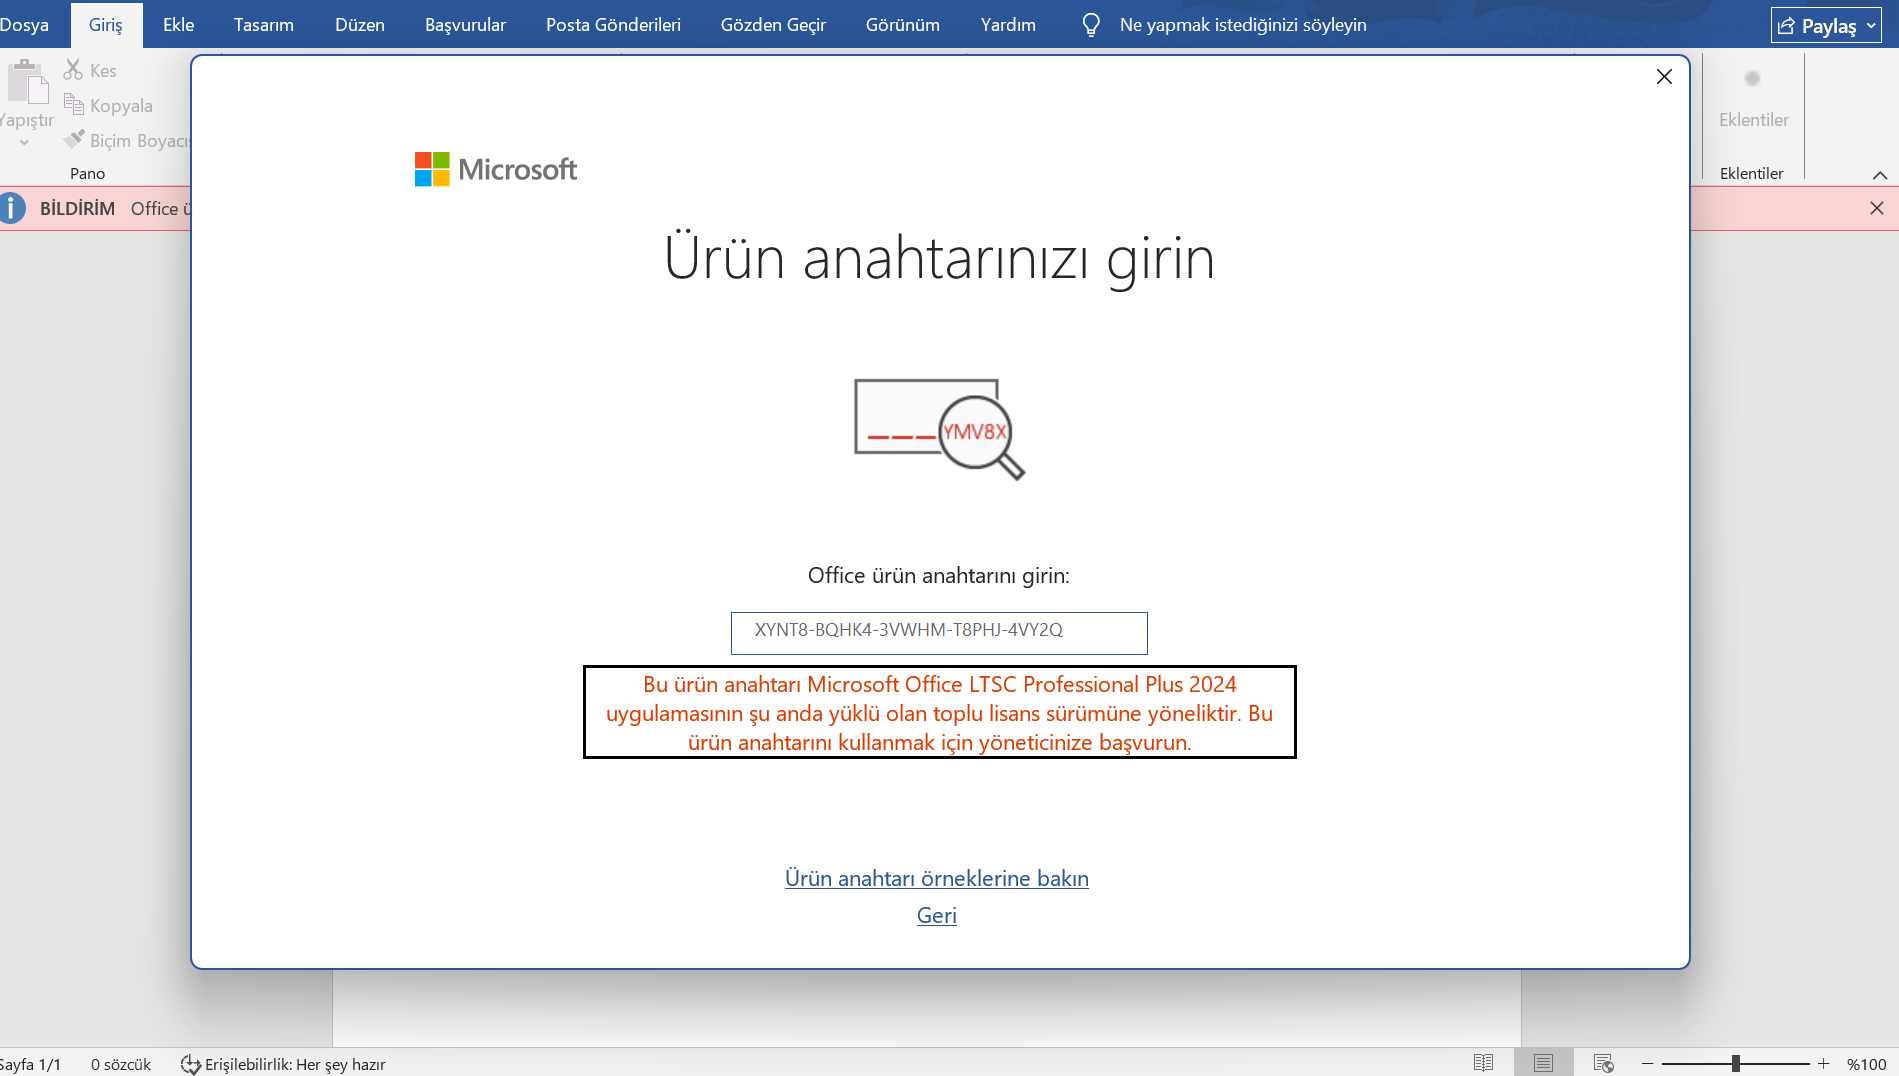Switch to the Gözden Geçir tab
Viewport: 1899px width, 1076px height.
(773, 24)
